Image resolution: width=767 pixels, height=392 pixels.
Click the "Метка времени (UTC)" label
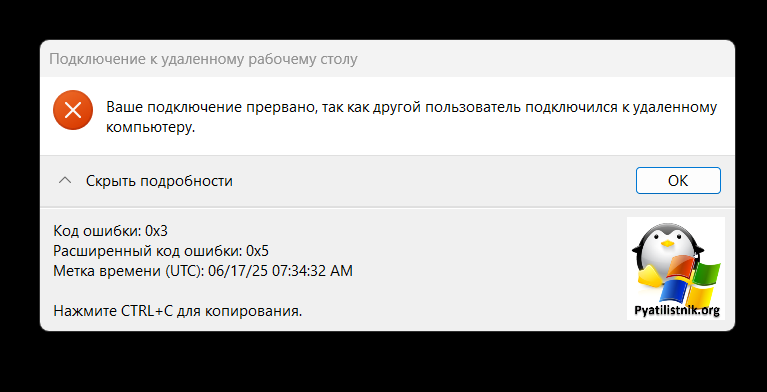(129, 271)
